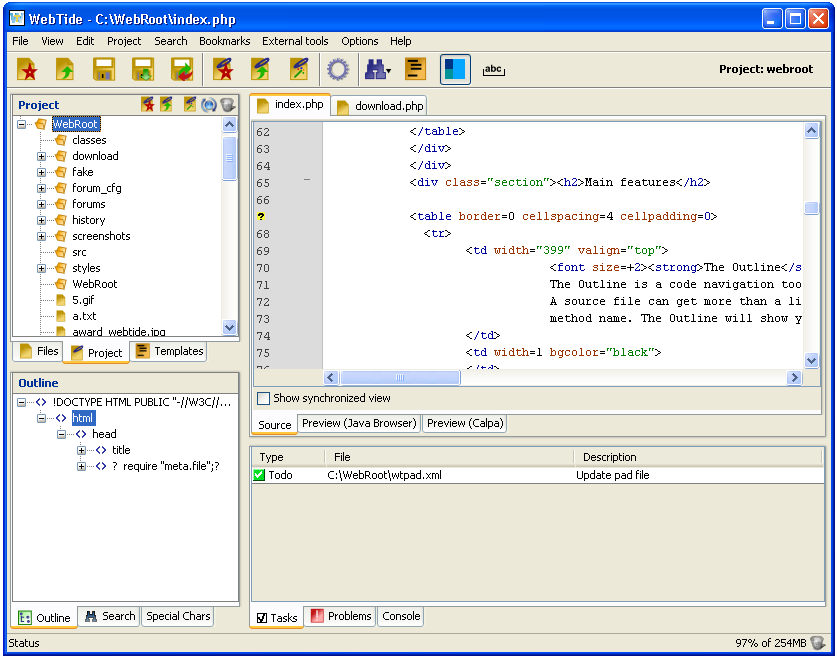
Task: Switch to the Templates tab
Action: point(169,351)
